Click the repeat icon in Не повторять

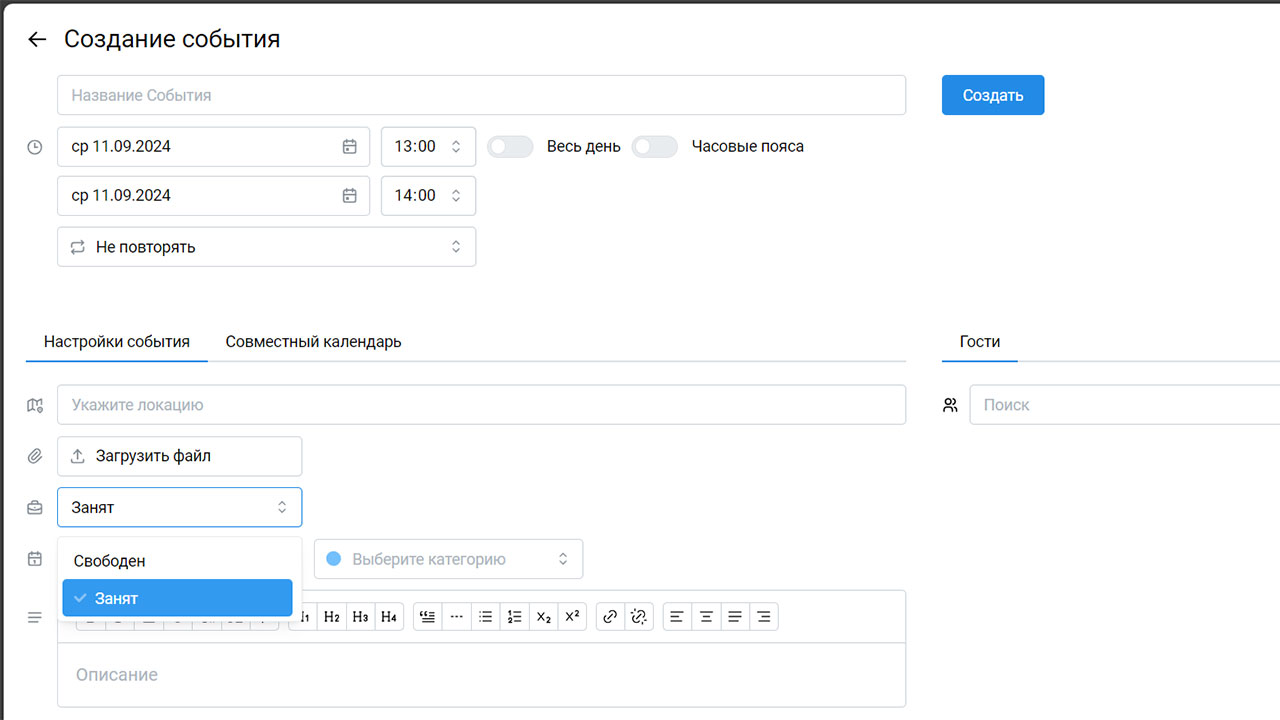tap(78, 247)
